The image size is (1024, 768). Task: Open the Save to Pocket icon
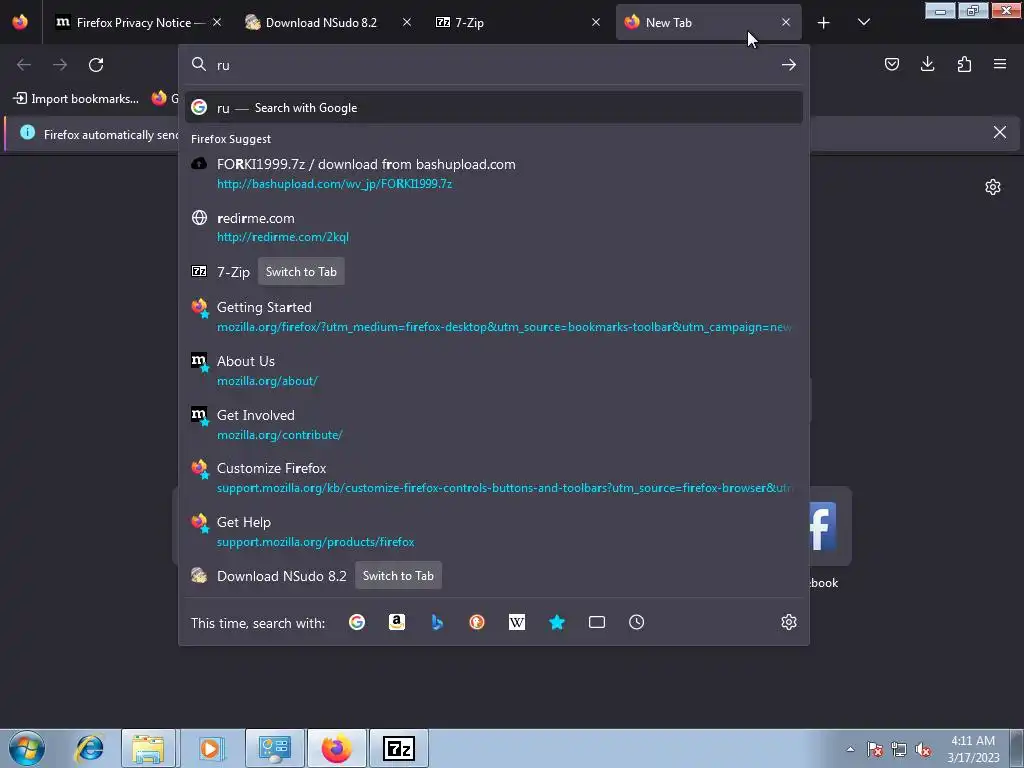click(x=891, y=64)
